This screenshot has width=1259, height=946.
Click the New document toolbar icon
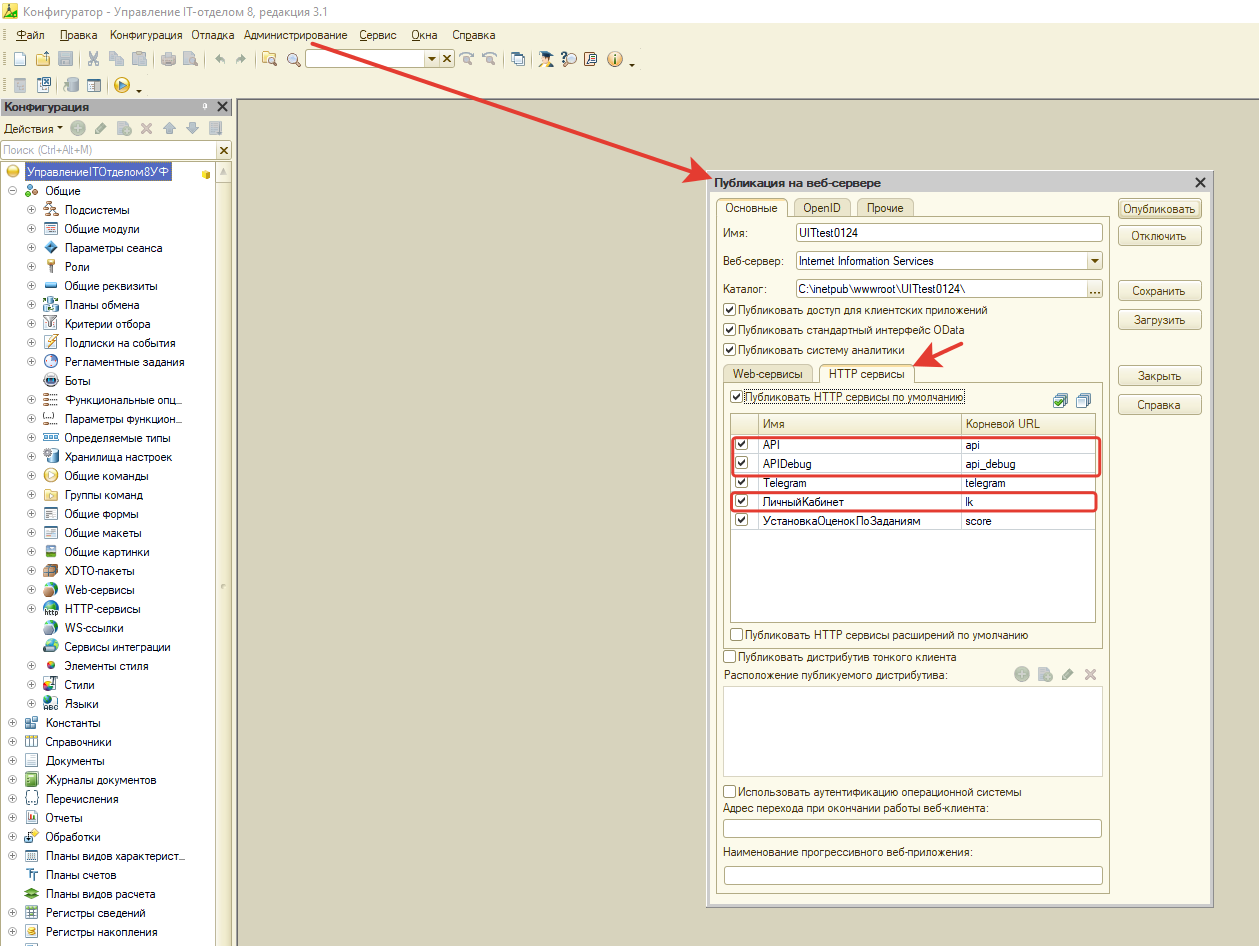(19, 59)
